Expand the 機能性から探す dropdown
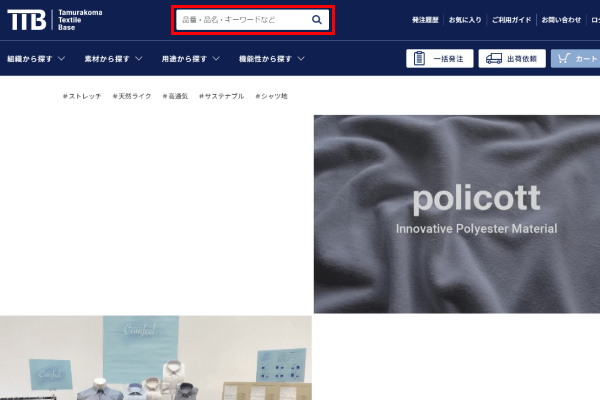The width and height of the screenshot is (600, 400). point(272,59)
